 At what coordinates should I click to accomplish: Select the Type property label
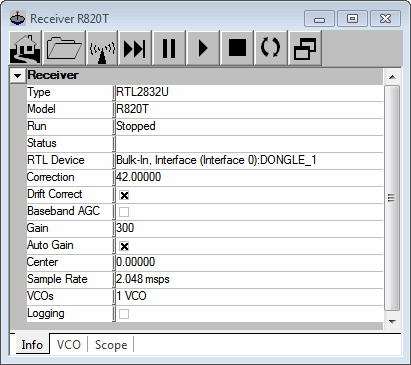(39, 92)
